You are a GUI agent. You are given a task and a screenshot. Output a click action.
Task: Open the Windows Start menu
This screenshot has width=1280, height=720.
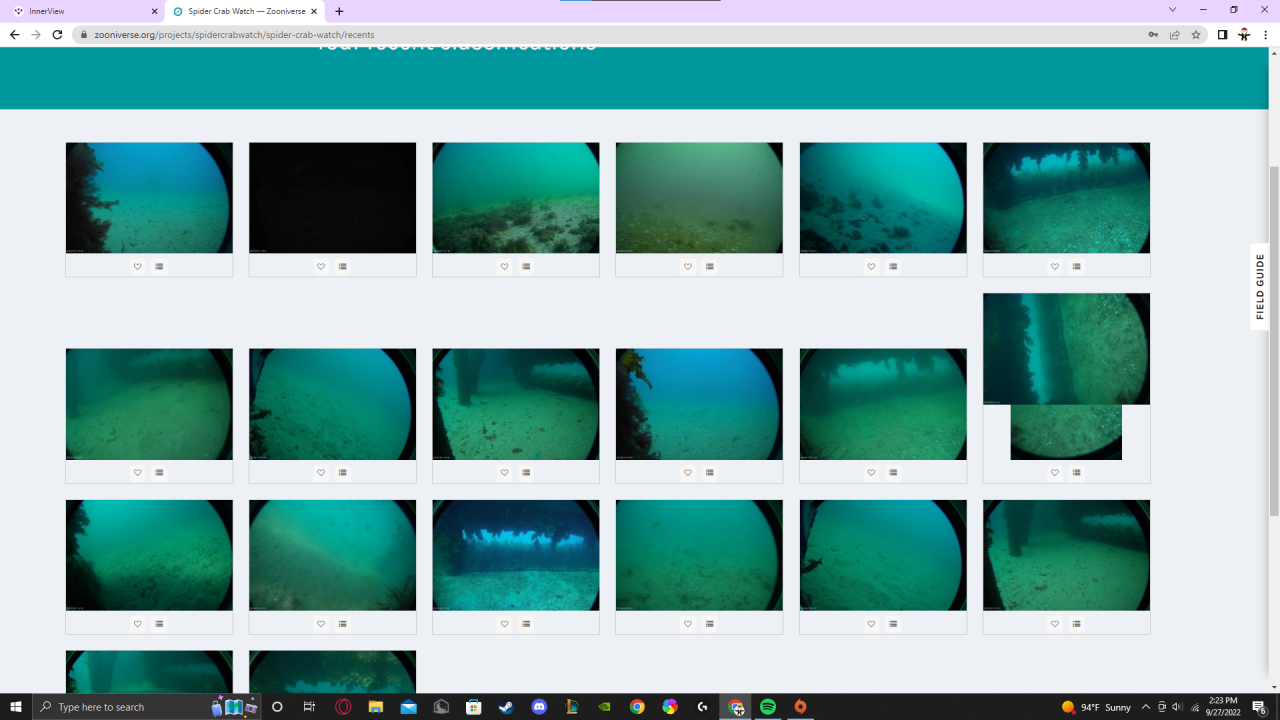(x=16, y=707)
